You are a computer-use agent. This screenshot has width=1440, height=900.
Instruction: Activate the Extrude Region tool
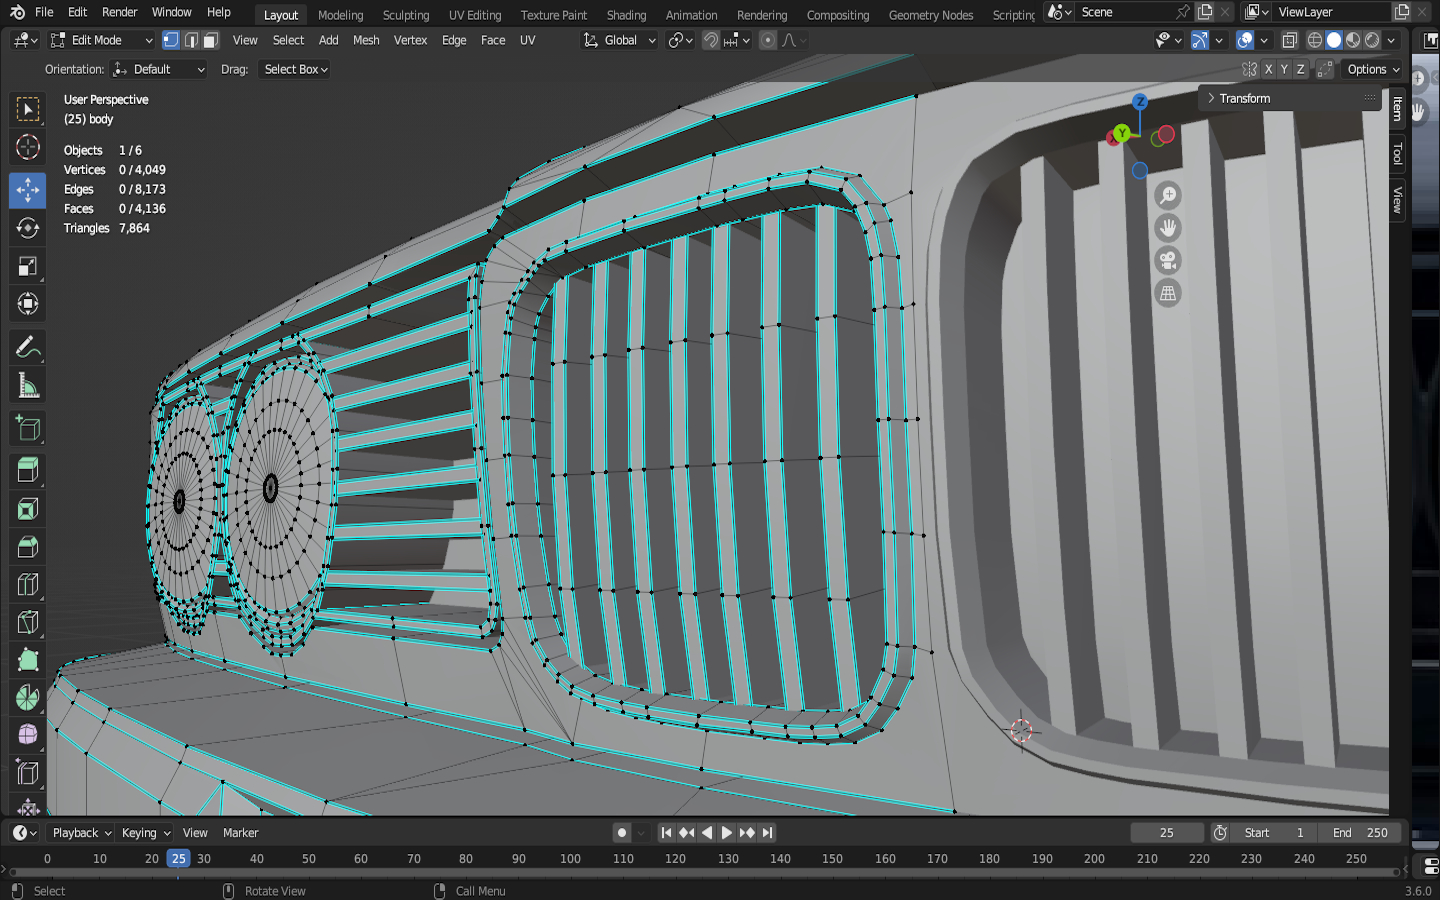tap(28, 470)
